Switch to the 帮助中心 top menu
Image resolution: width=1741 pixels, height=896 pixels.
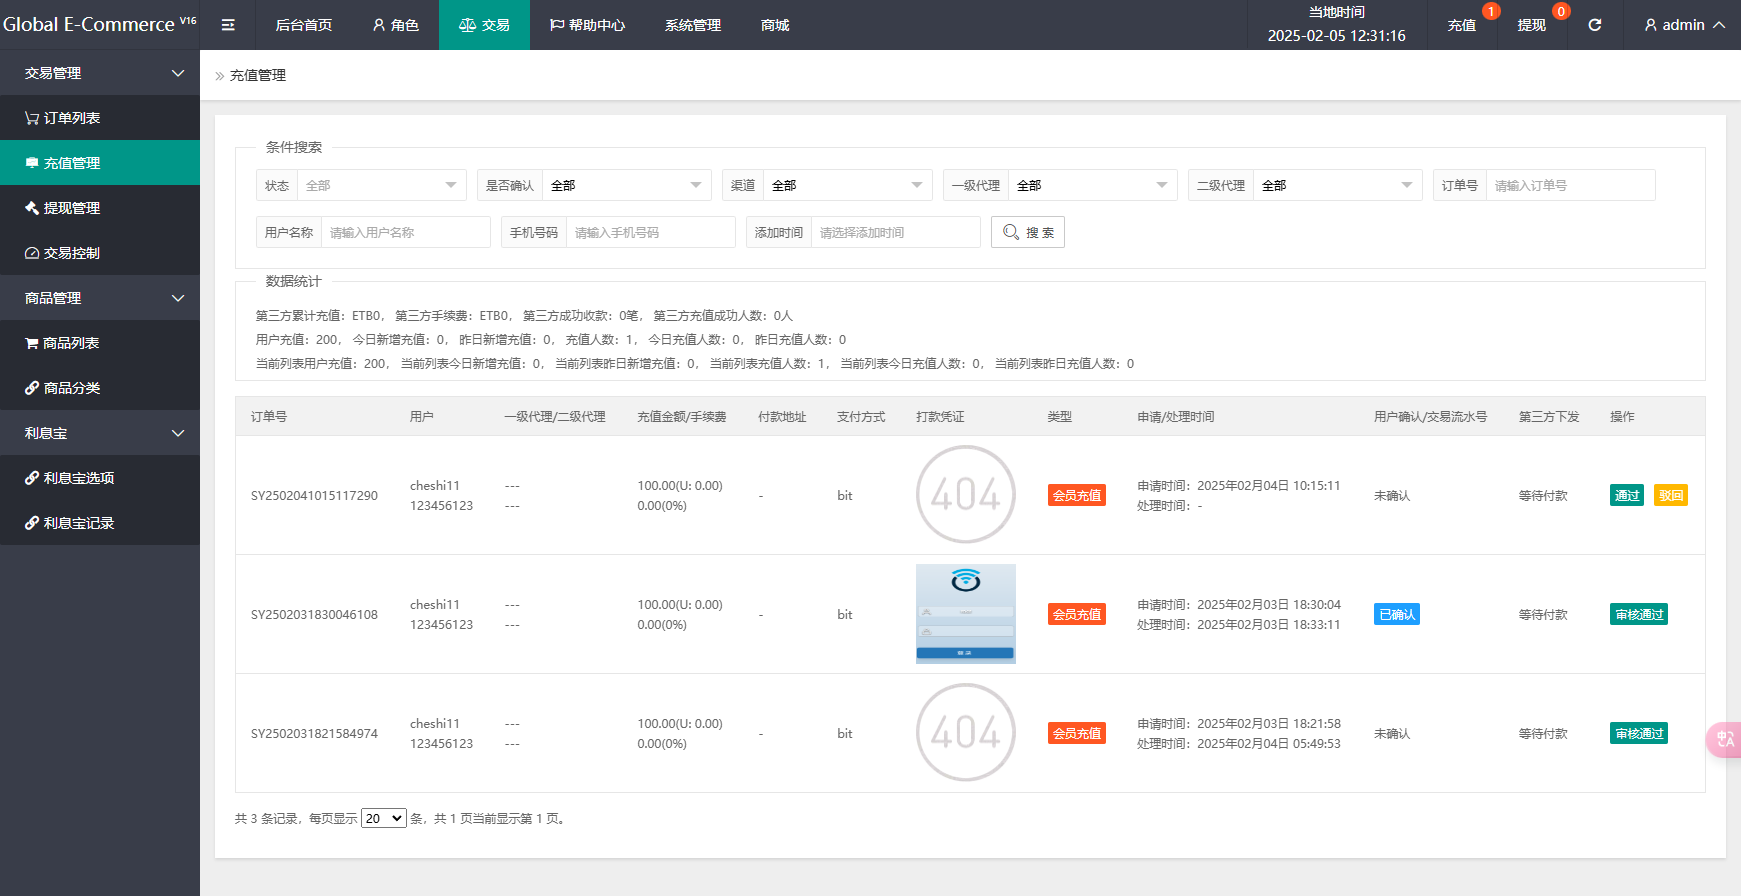[x=587, y=25]
